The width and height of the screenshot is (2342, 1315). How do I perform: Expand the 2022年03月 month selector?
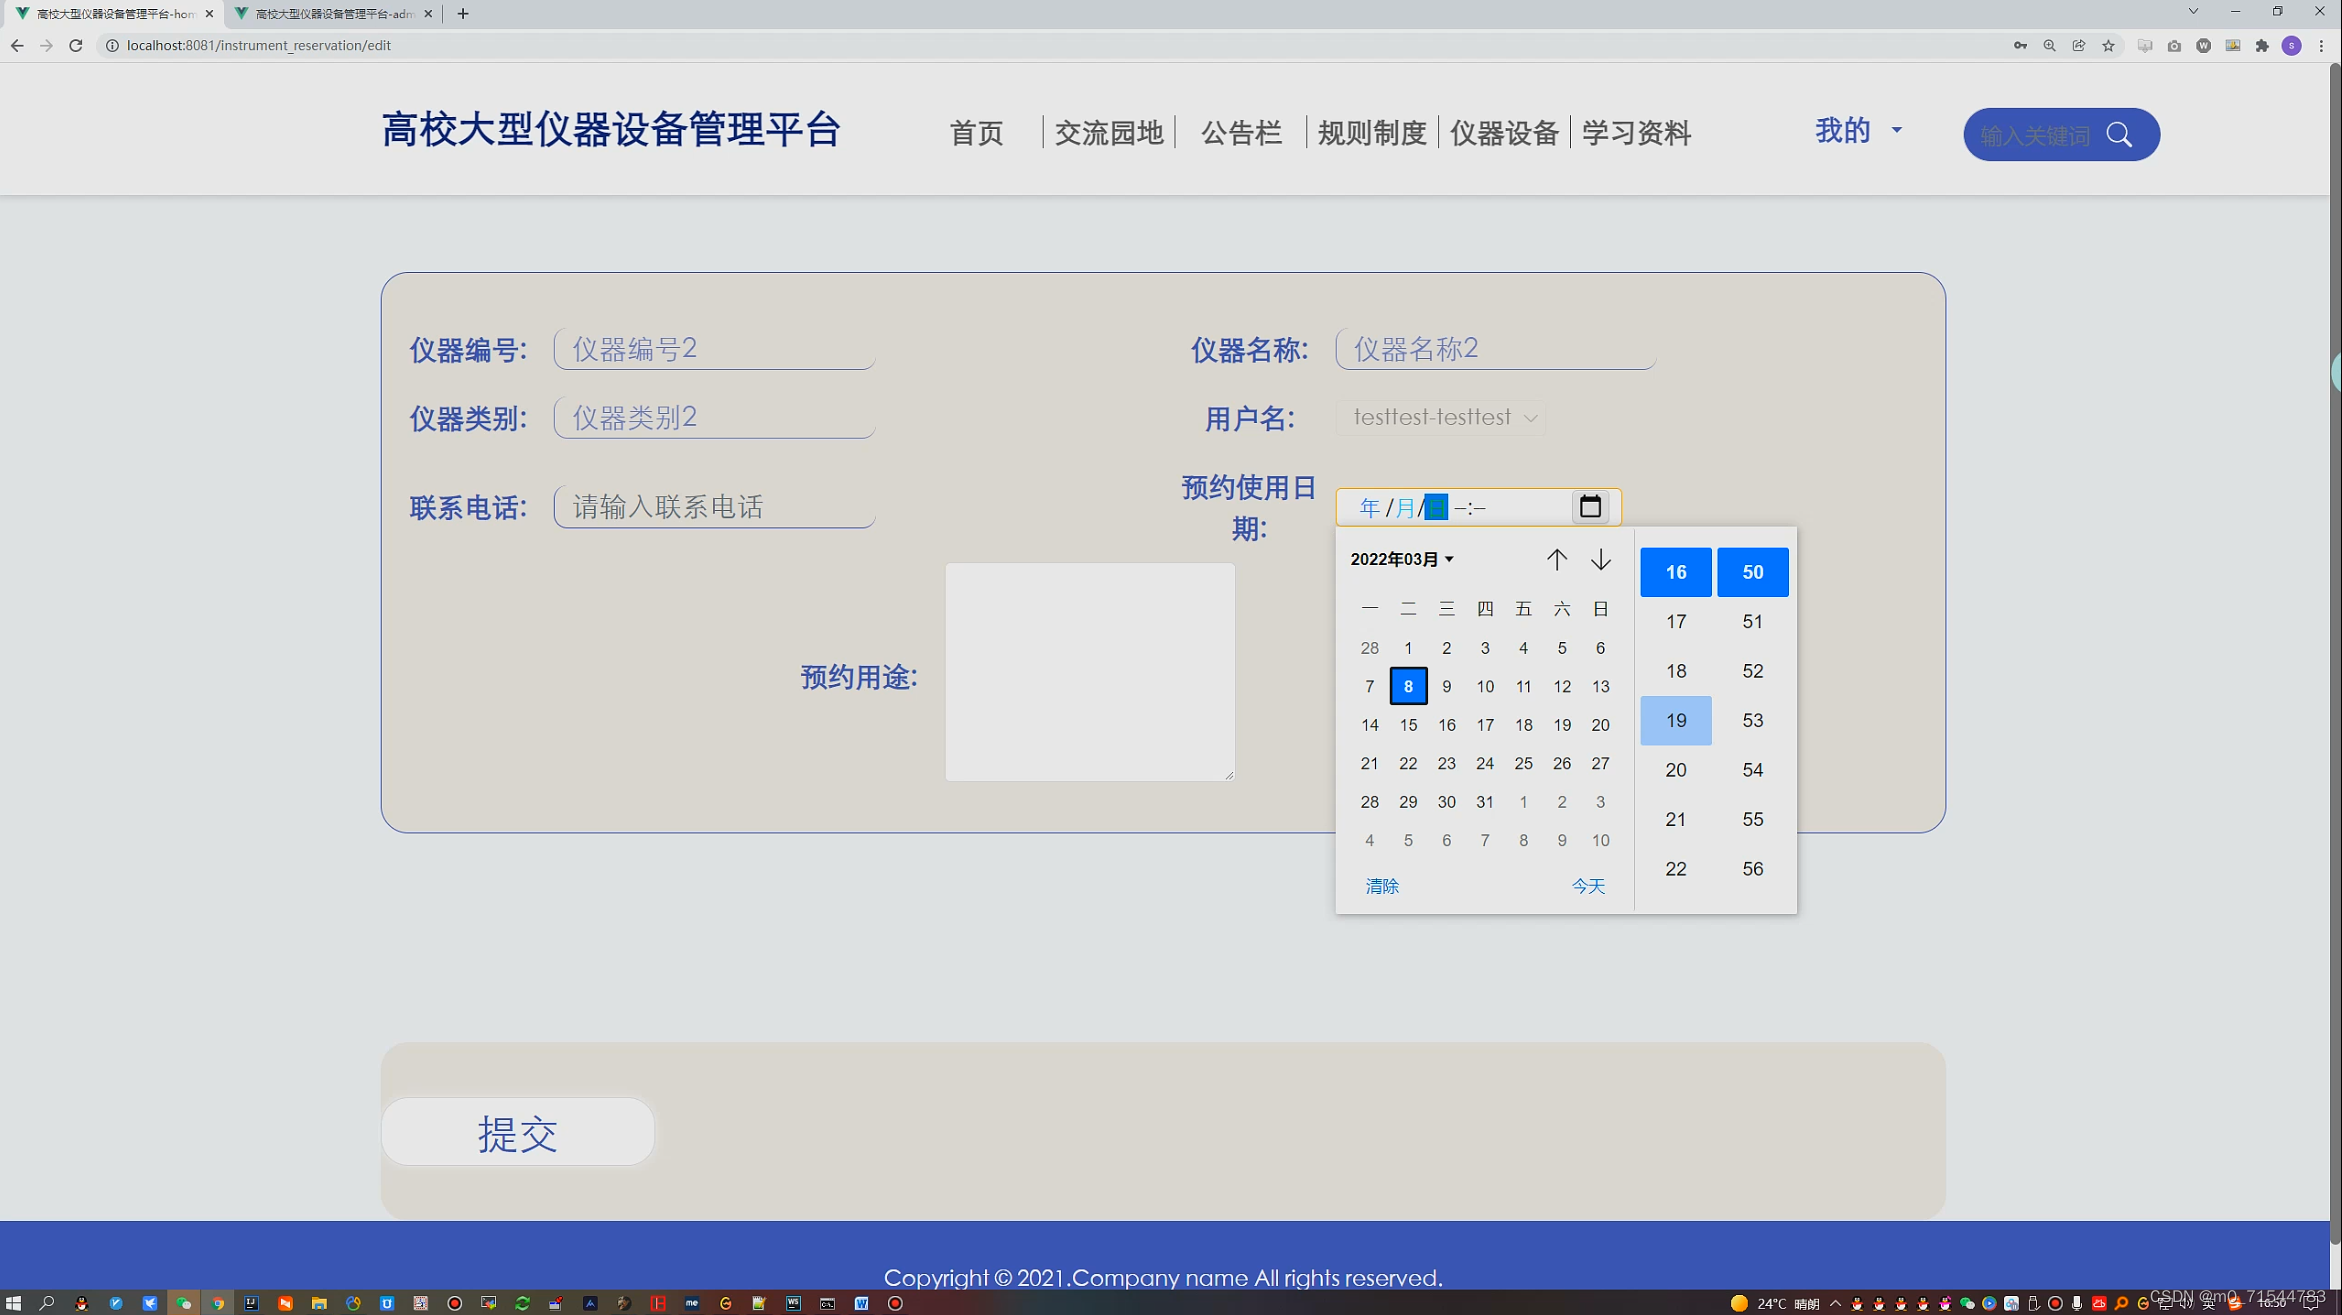pos(1402,559)
